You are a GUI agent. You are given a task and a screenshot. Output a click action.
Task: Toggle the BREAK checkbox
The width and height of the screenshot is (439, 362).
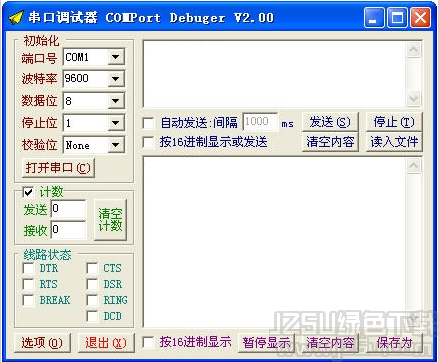pos(28,300)
